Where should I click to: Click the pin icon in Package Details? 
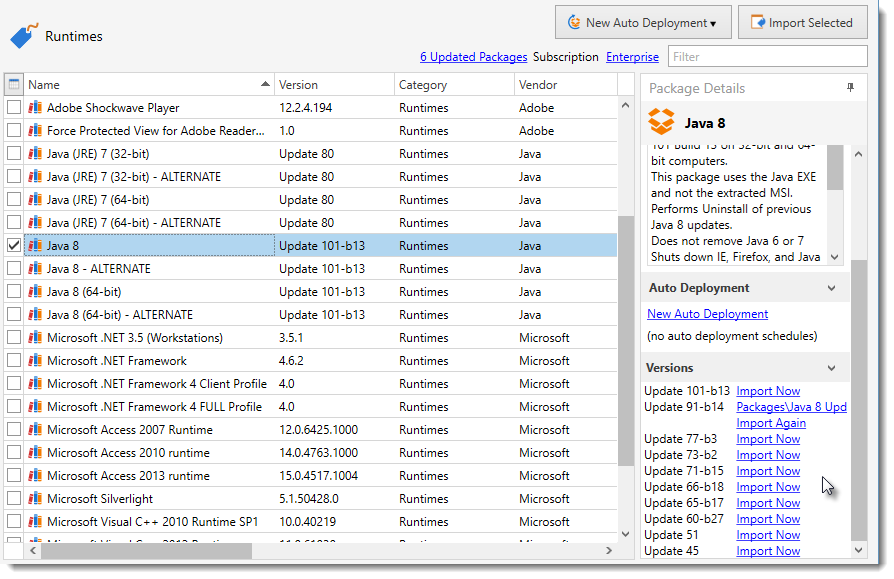coord(850,88)
